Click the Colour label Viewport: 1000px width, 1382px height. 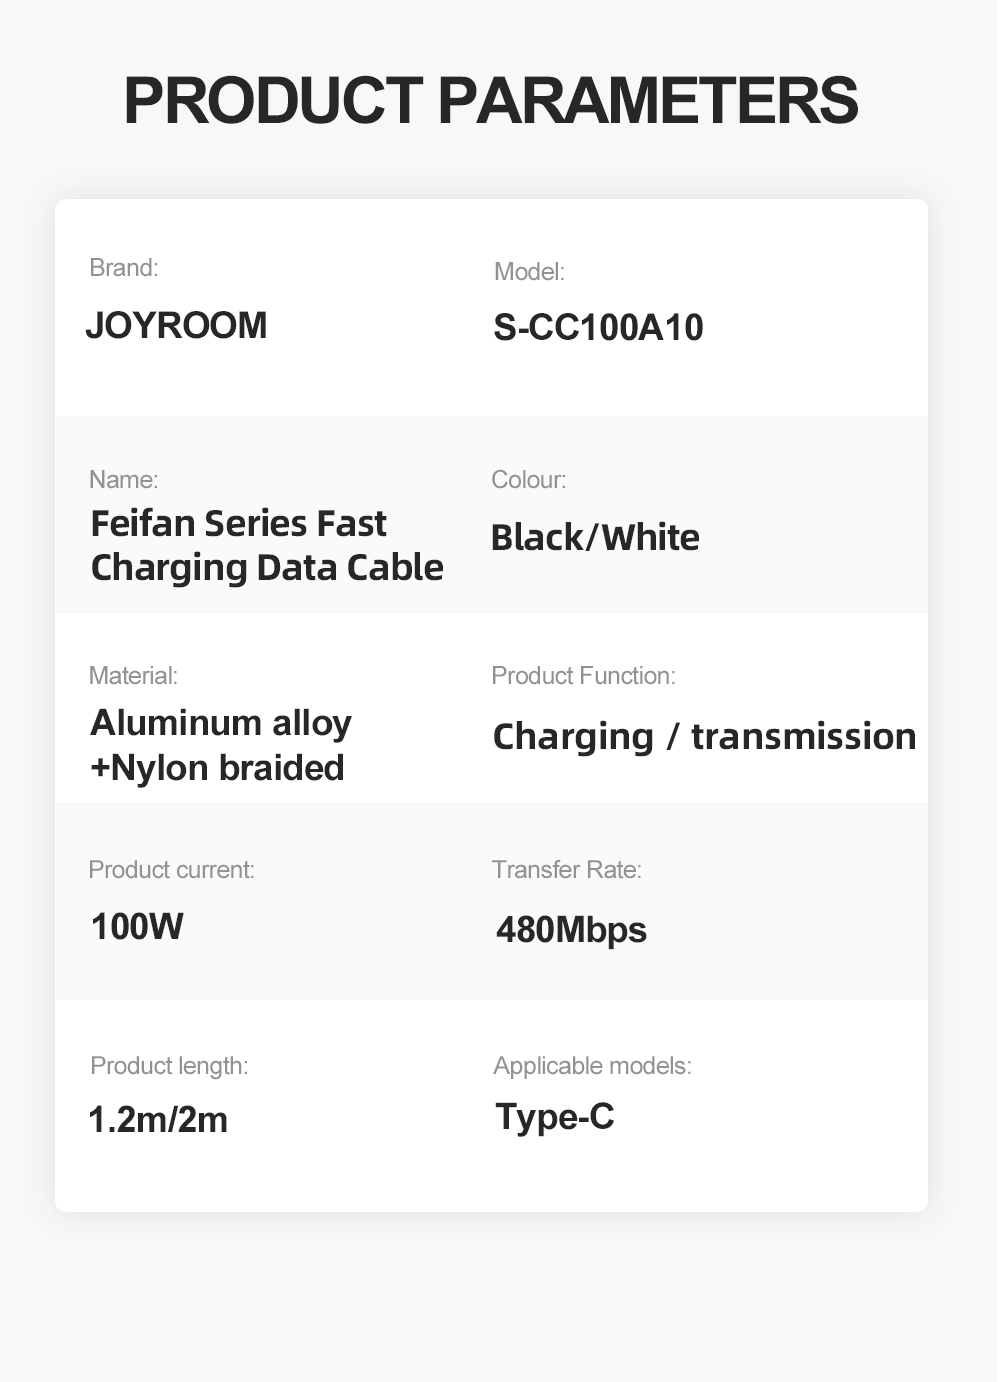click(528, 480)
